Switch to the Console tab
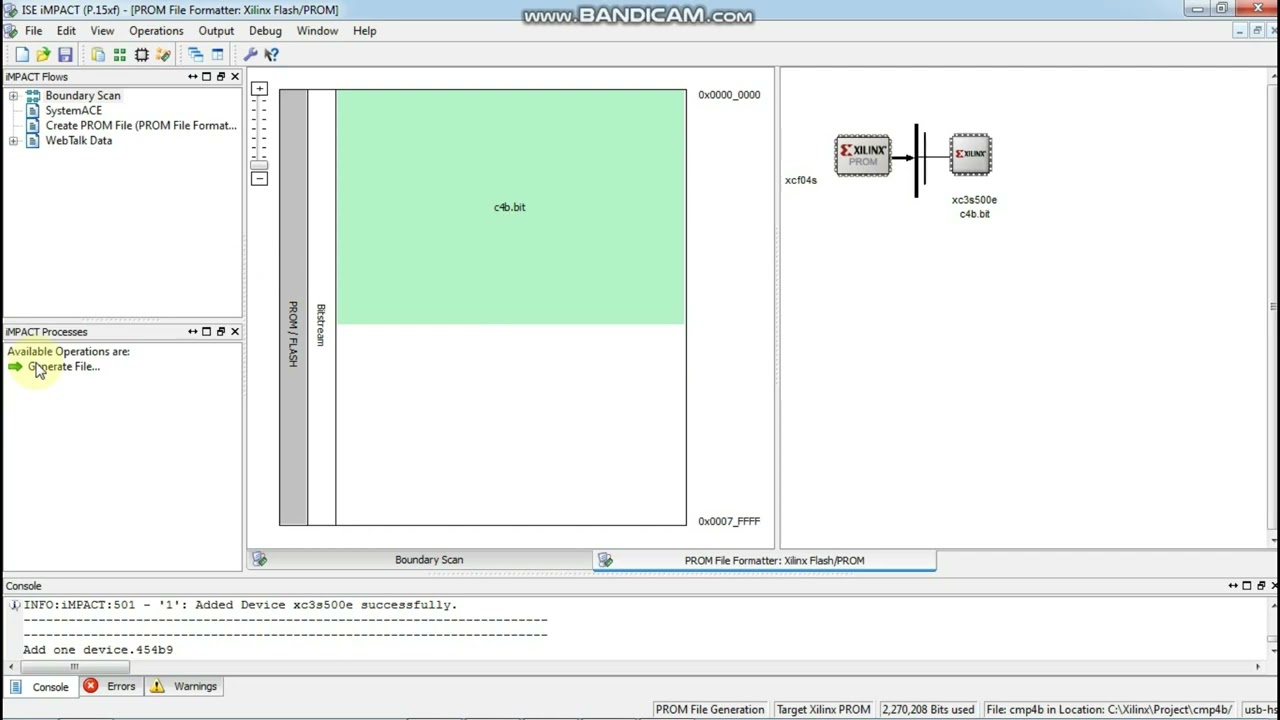The image size is (1280, 720). point(41,687)
